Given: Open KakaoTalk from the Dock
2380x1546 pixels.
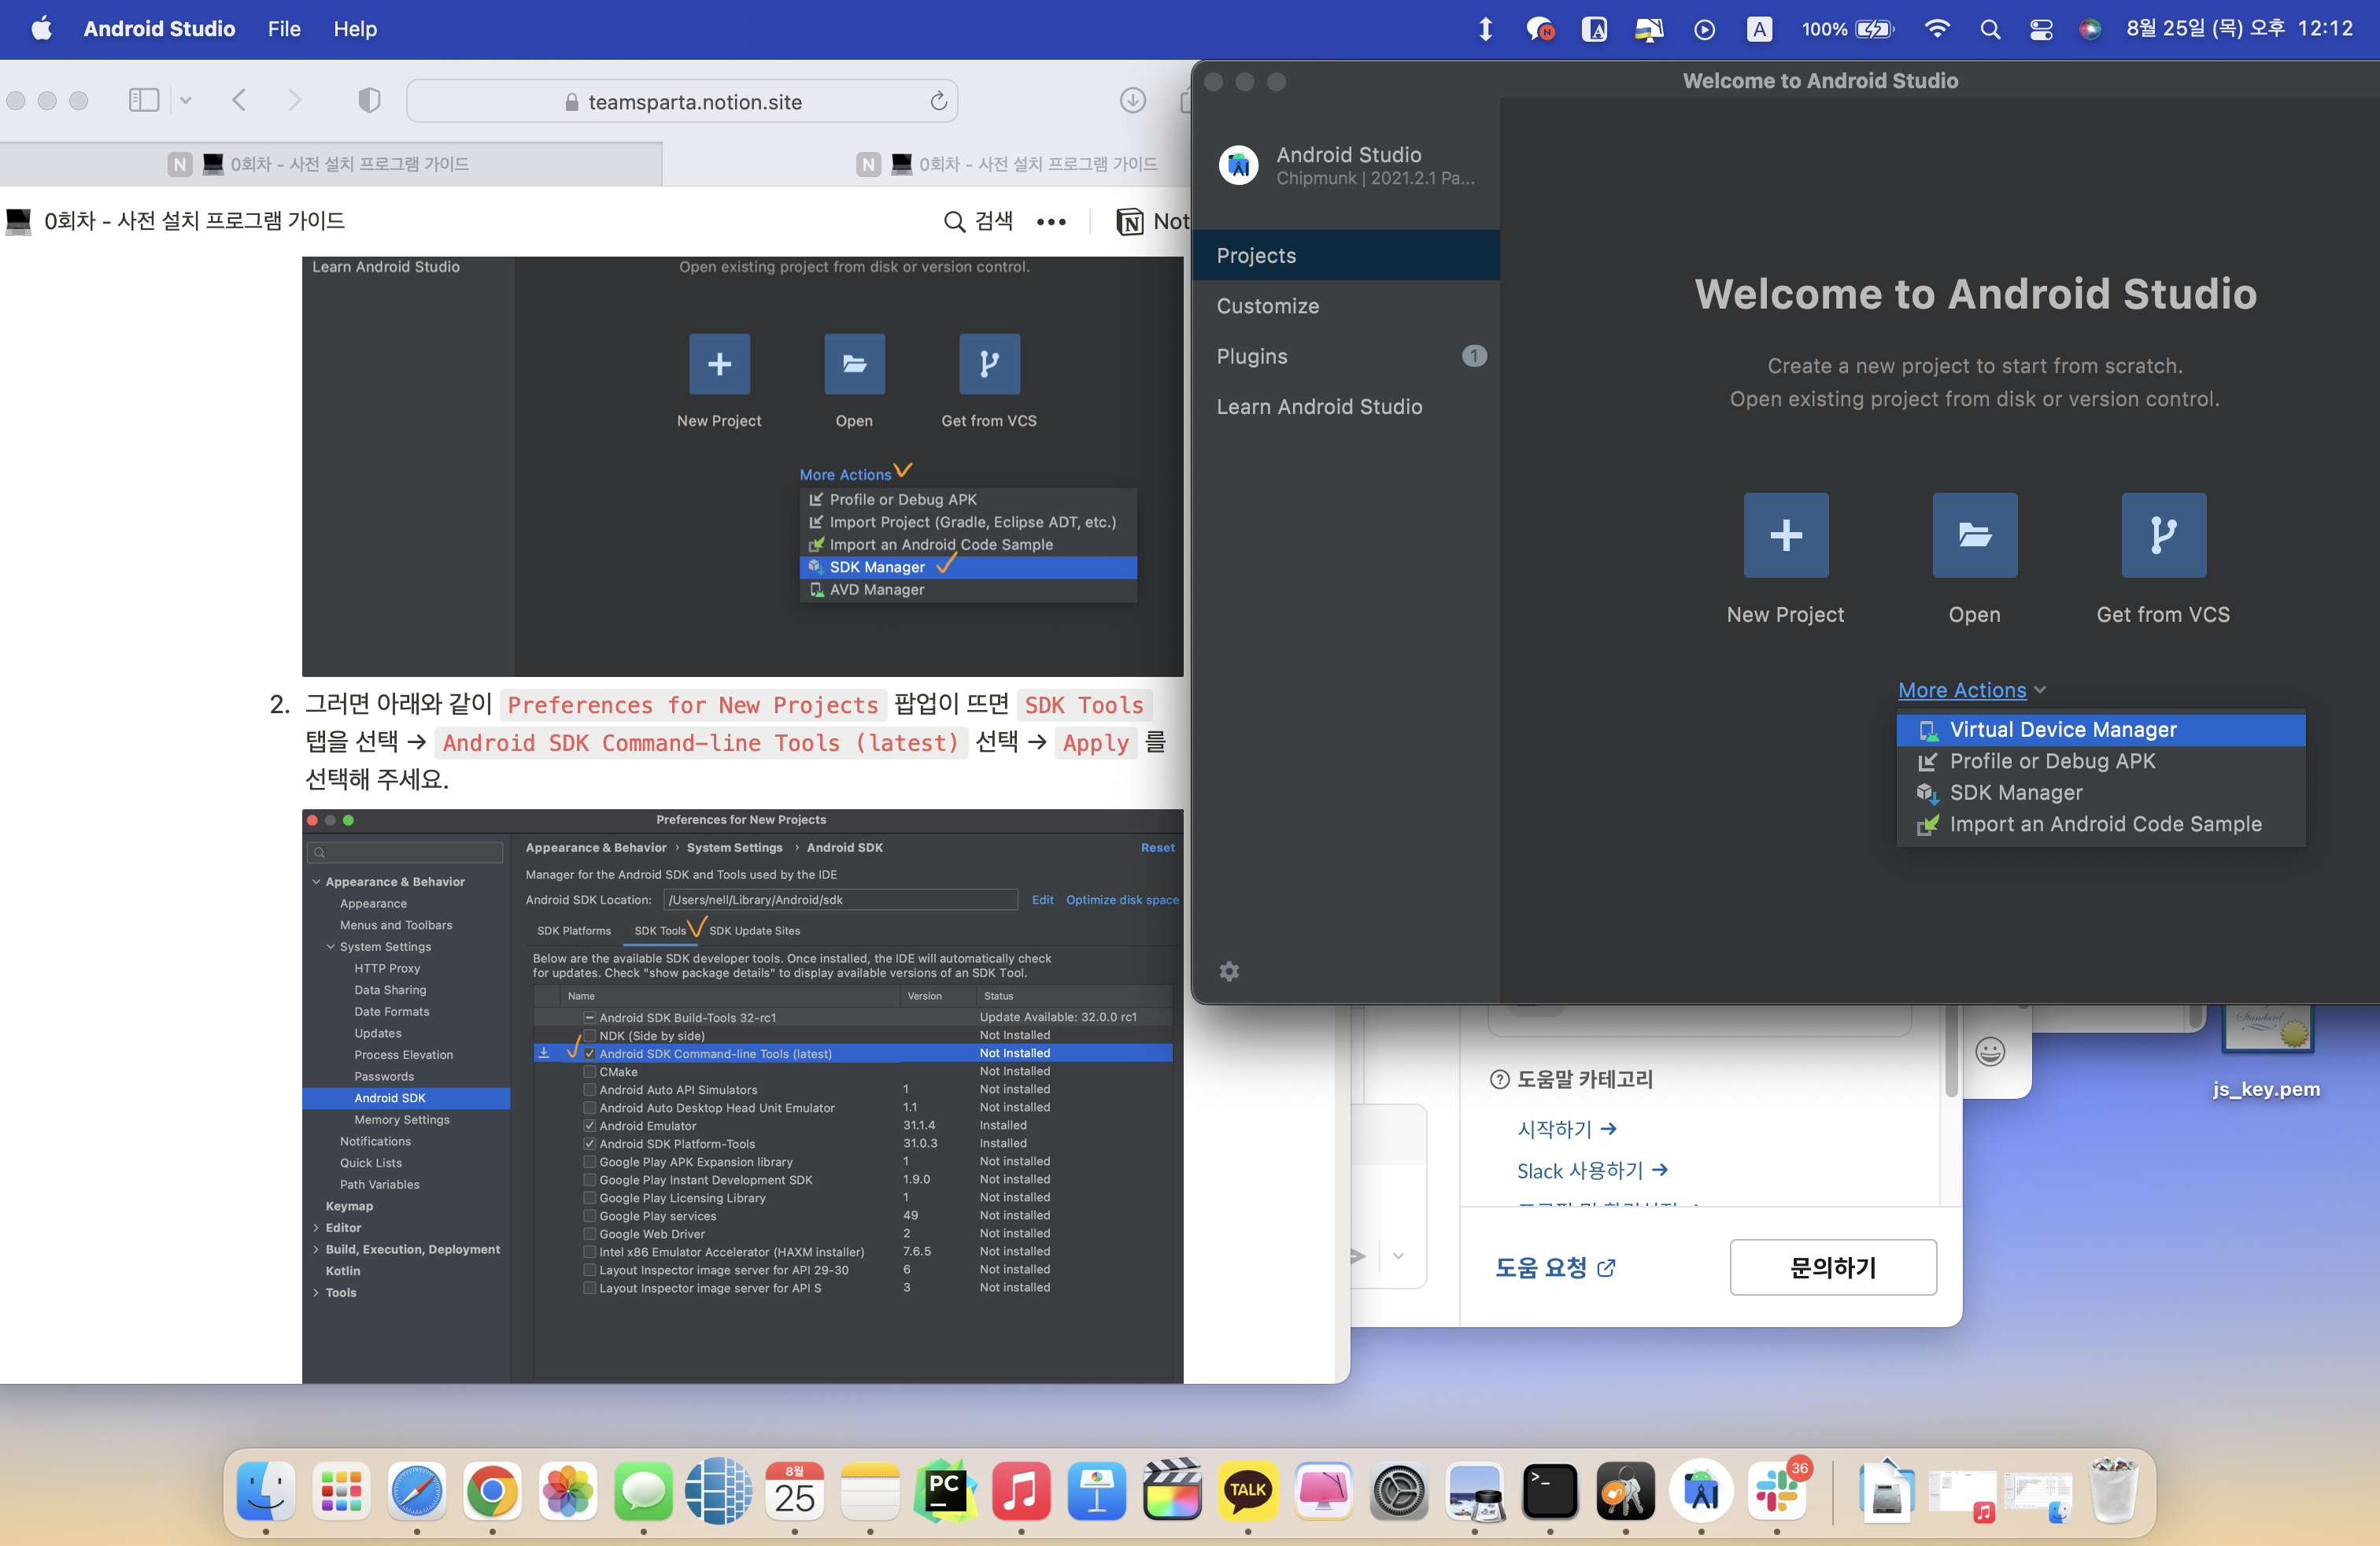Looking at the screenshot, I should pos(1248,1490).
